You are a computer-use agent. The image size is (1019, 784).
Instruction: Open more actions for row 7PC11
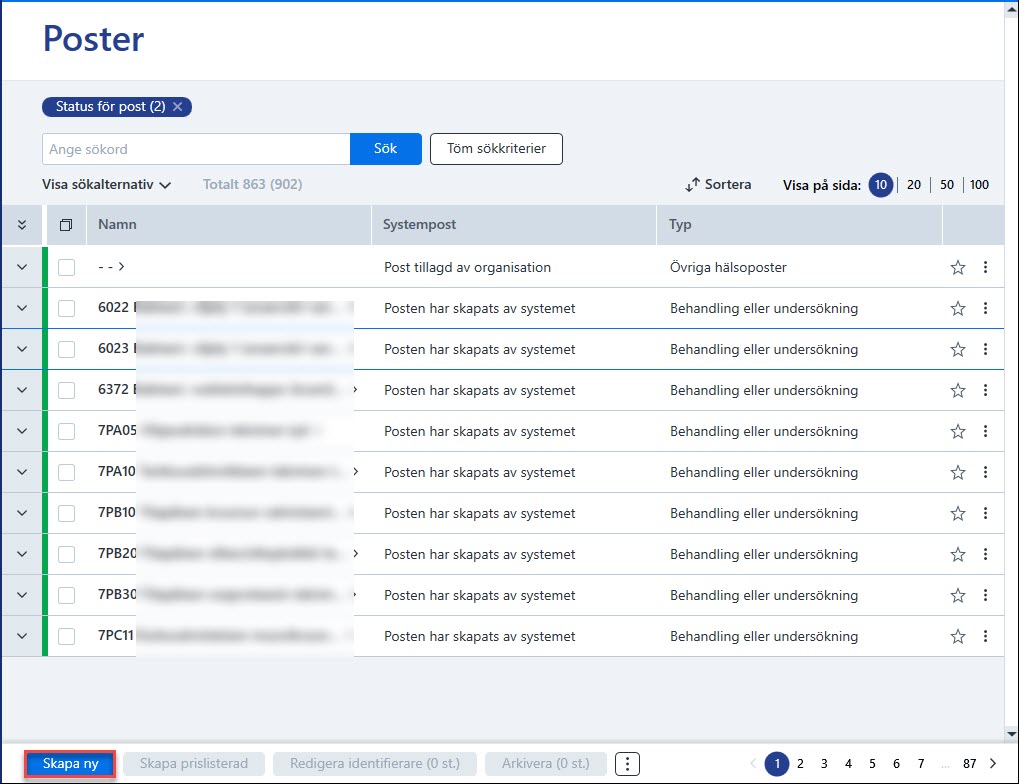pos(985,636)
